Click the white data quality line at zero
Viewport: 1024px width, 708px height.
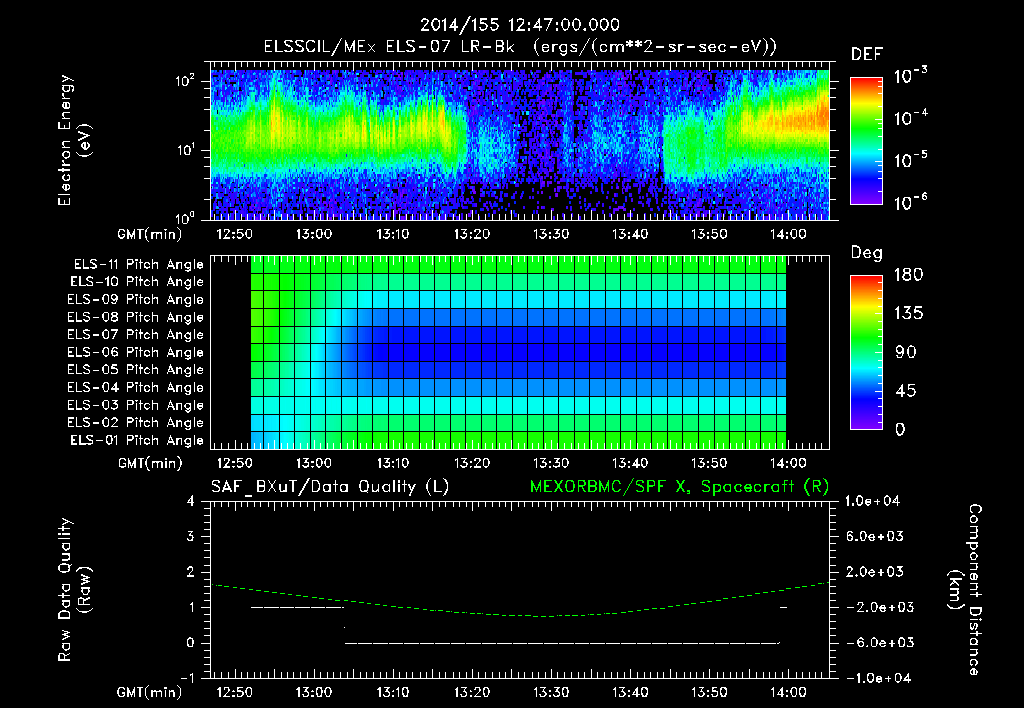click(x=562, y=643)
